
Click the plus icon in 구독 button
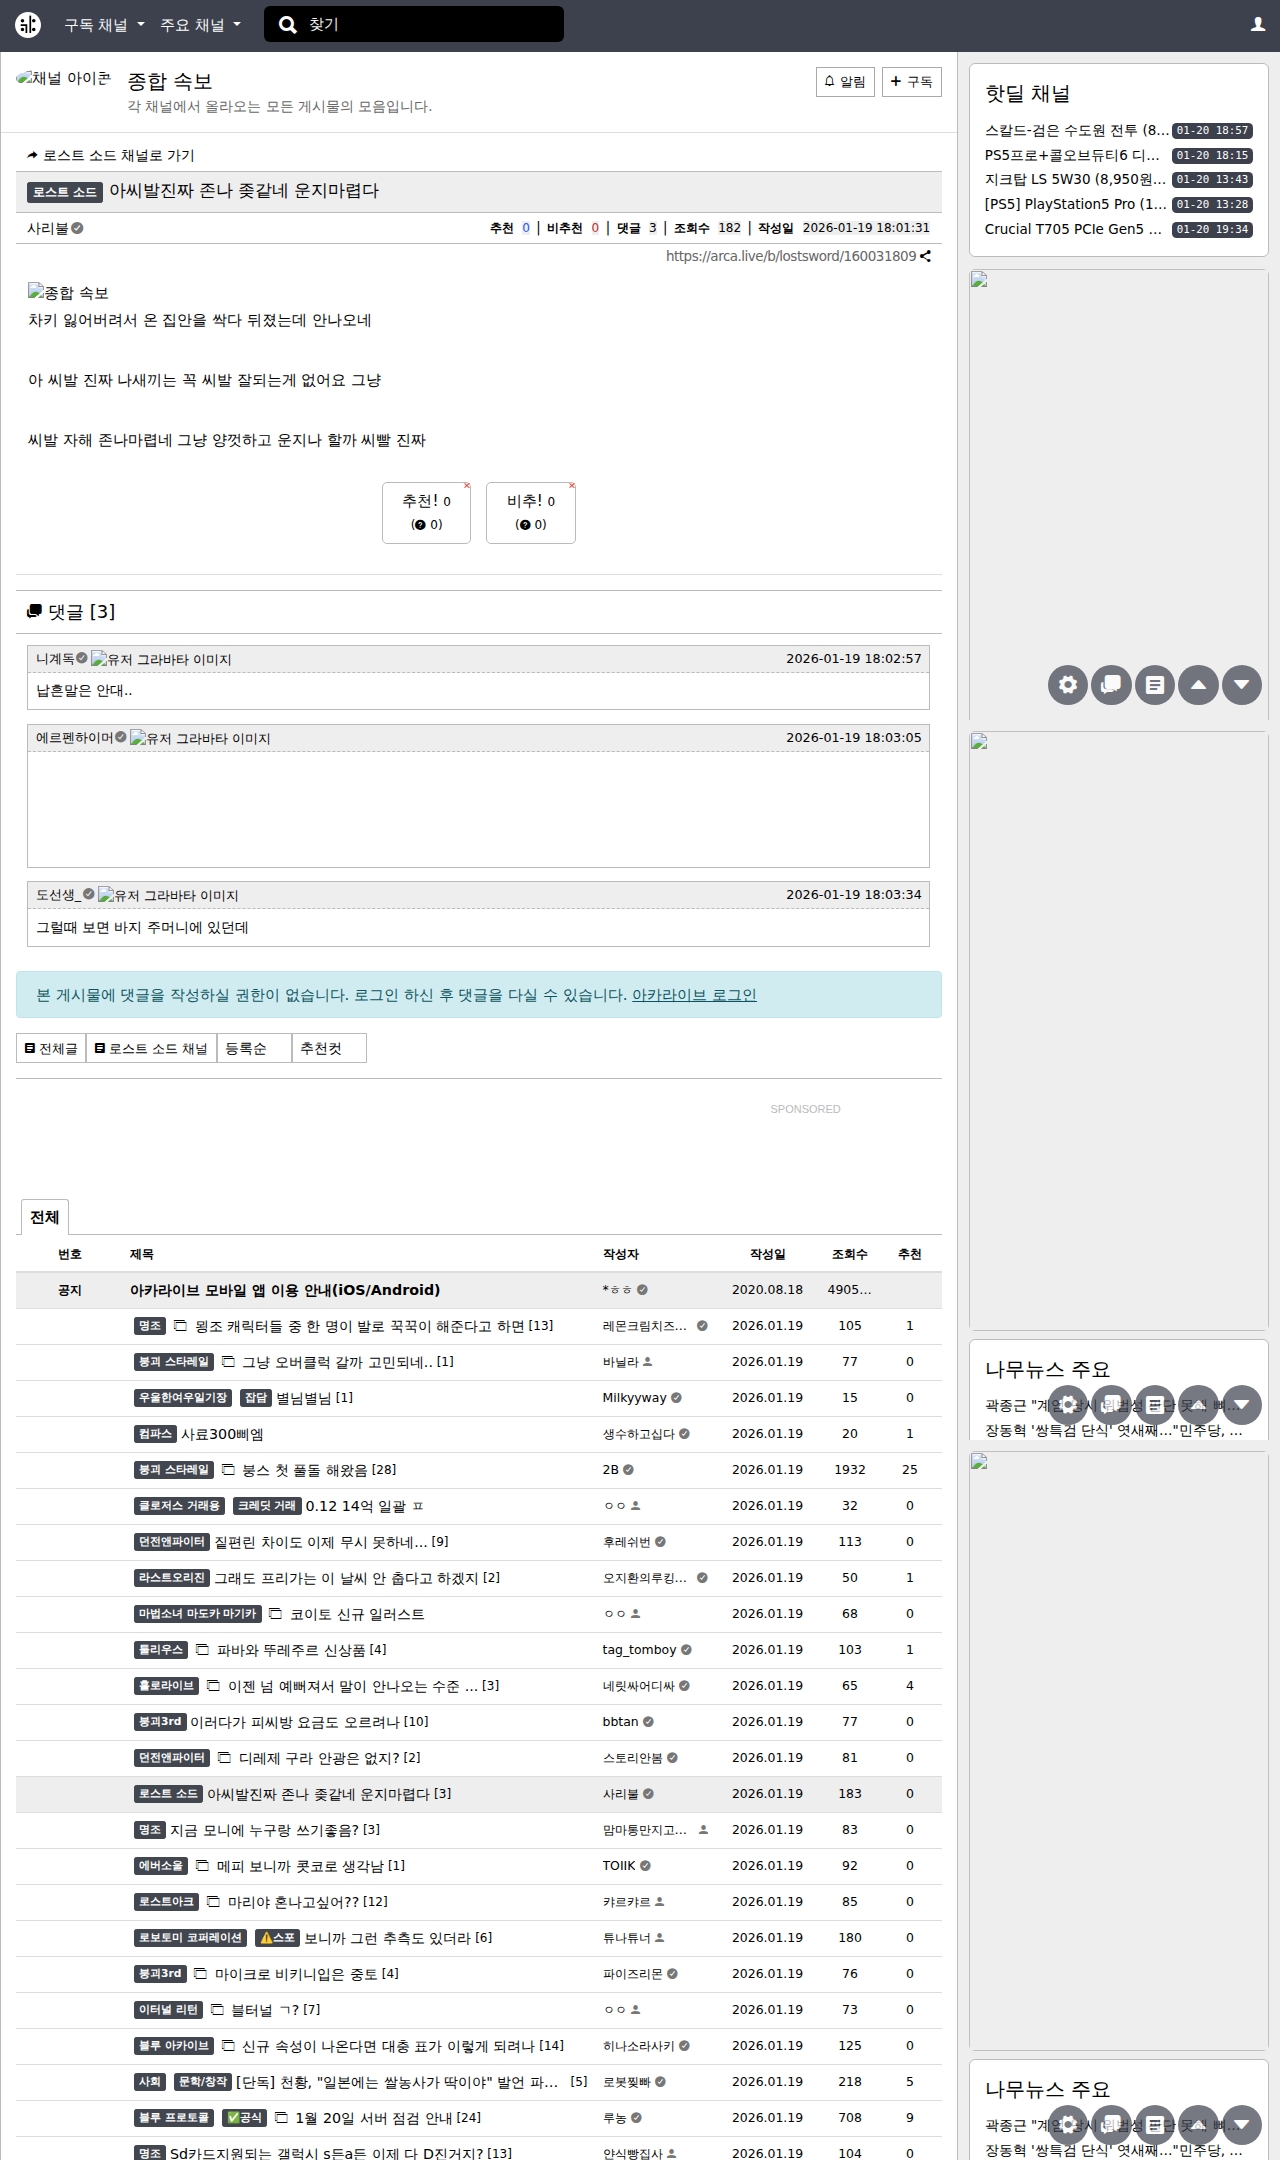click(x=895, y=81)
